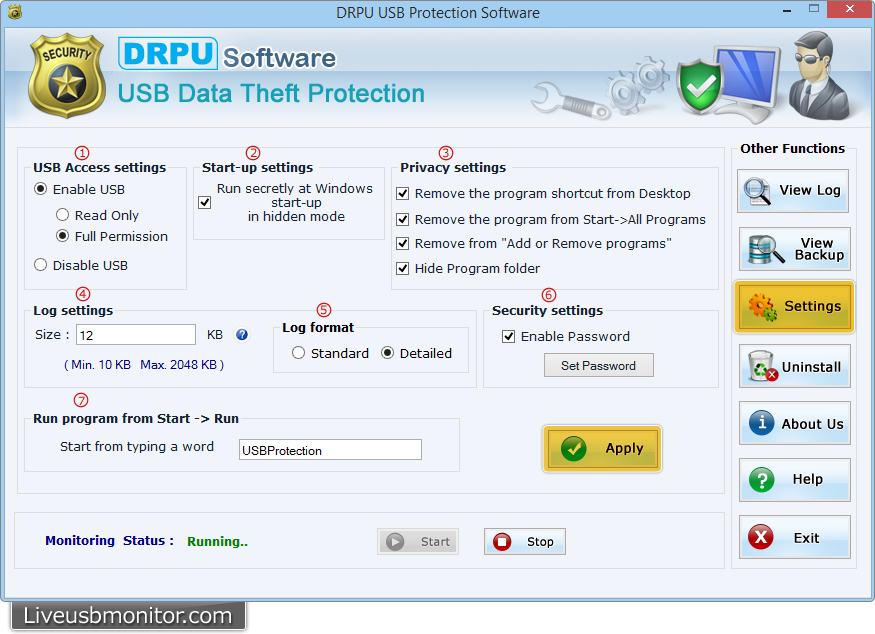The image size is (875, 634).
Task: Click the security agent figure
Action: [x=820, y=76]
